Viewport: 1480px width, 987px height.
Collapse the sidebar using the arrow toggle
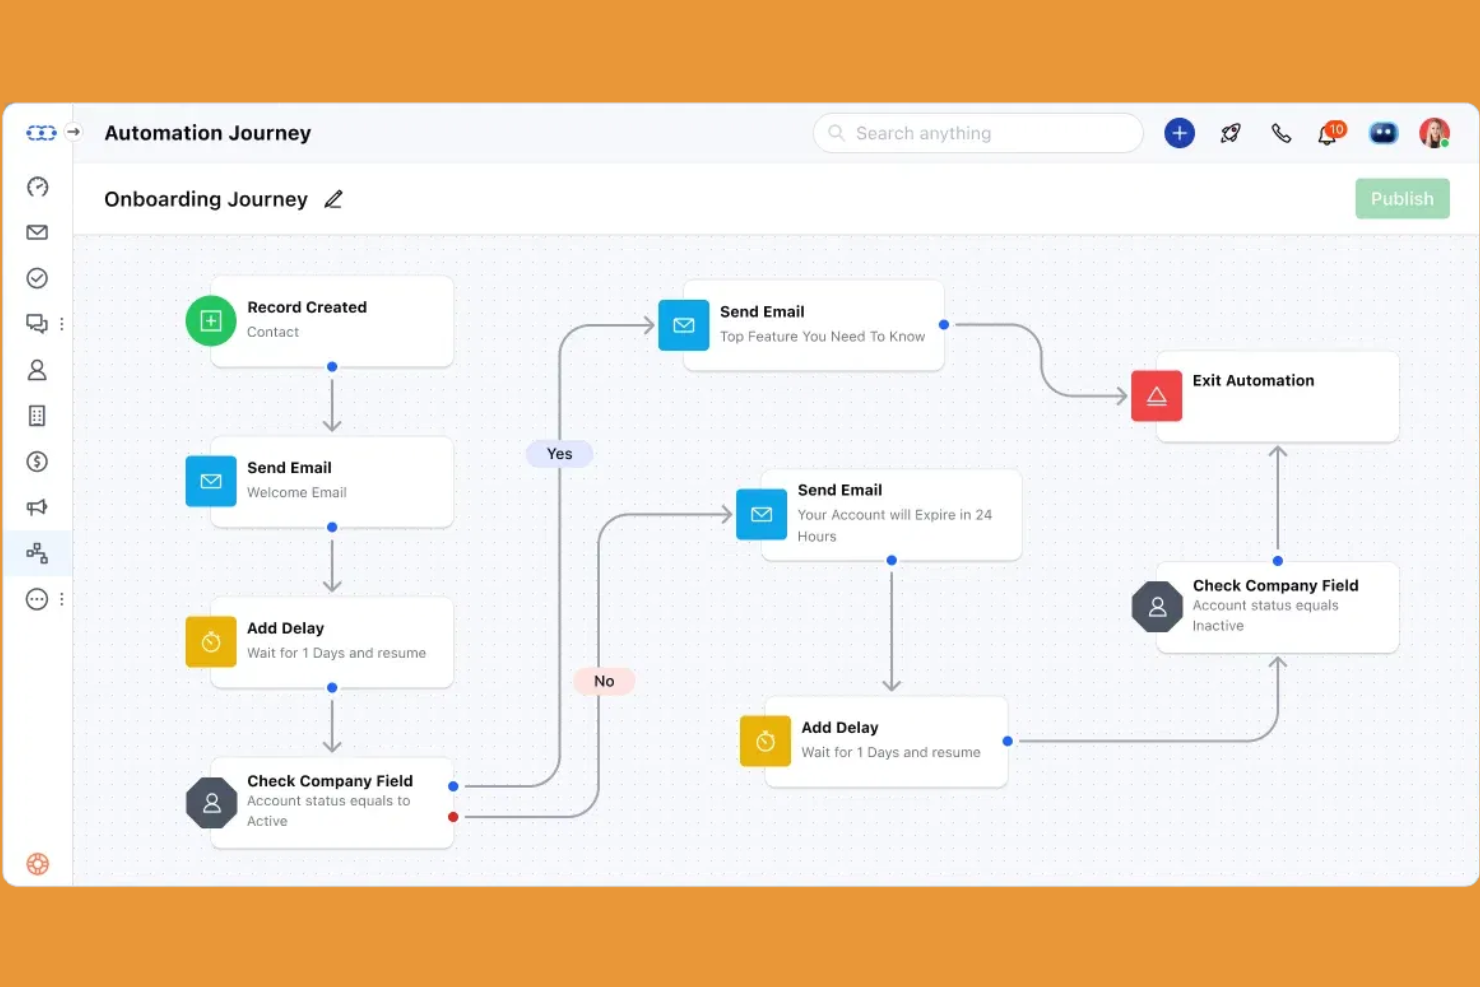[x=73, y=131]
